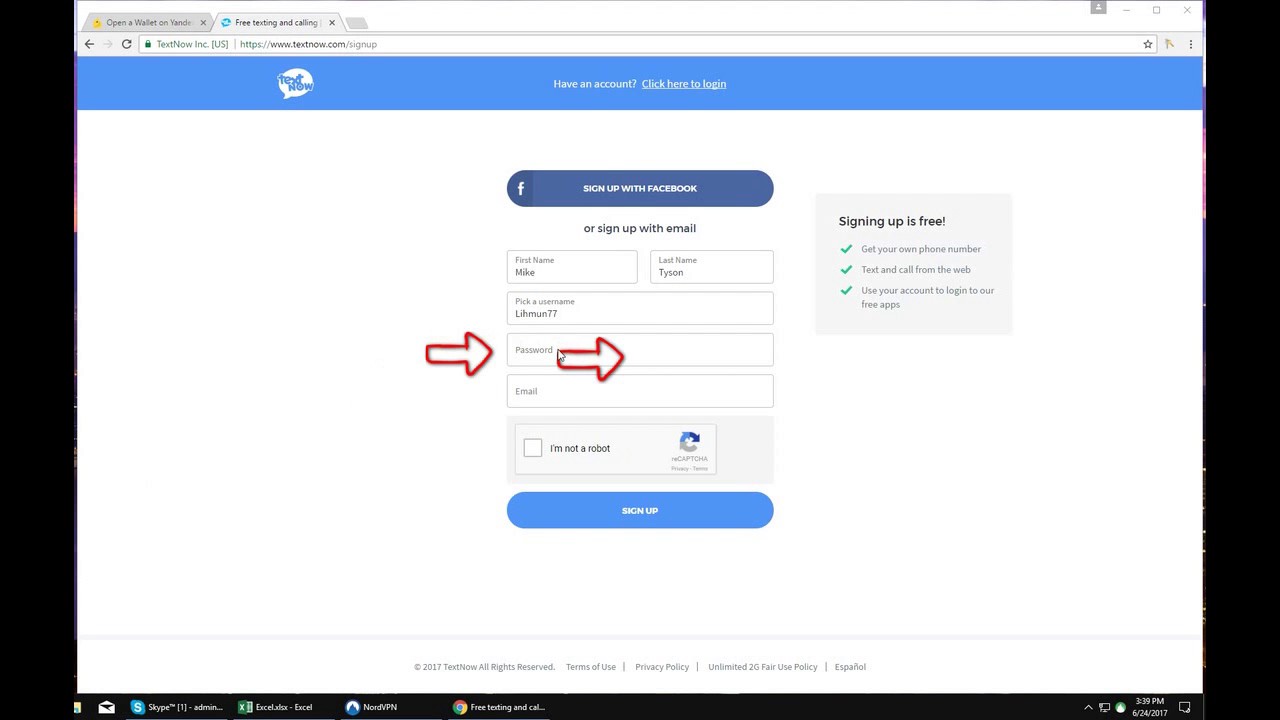Screen dimensions: 1280x720
Task: Click or sign up with email text
Action: click(x=640, y=228)
